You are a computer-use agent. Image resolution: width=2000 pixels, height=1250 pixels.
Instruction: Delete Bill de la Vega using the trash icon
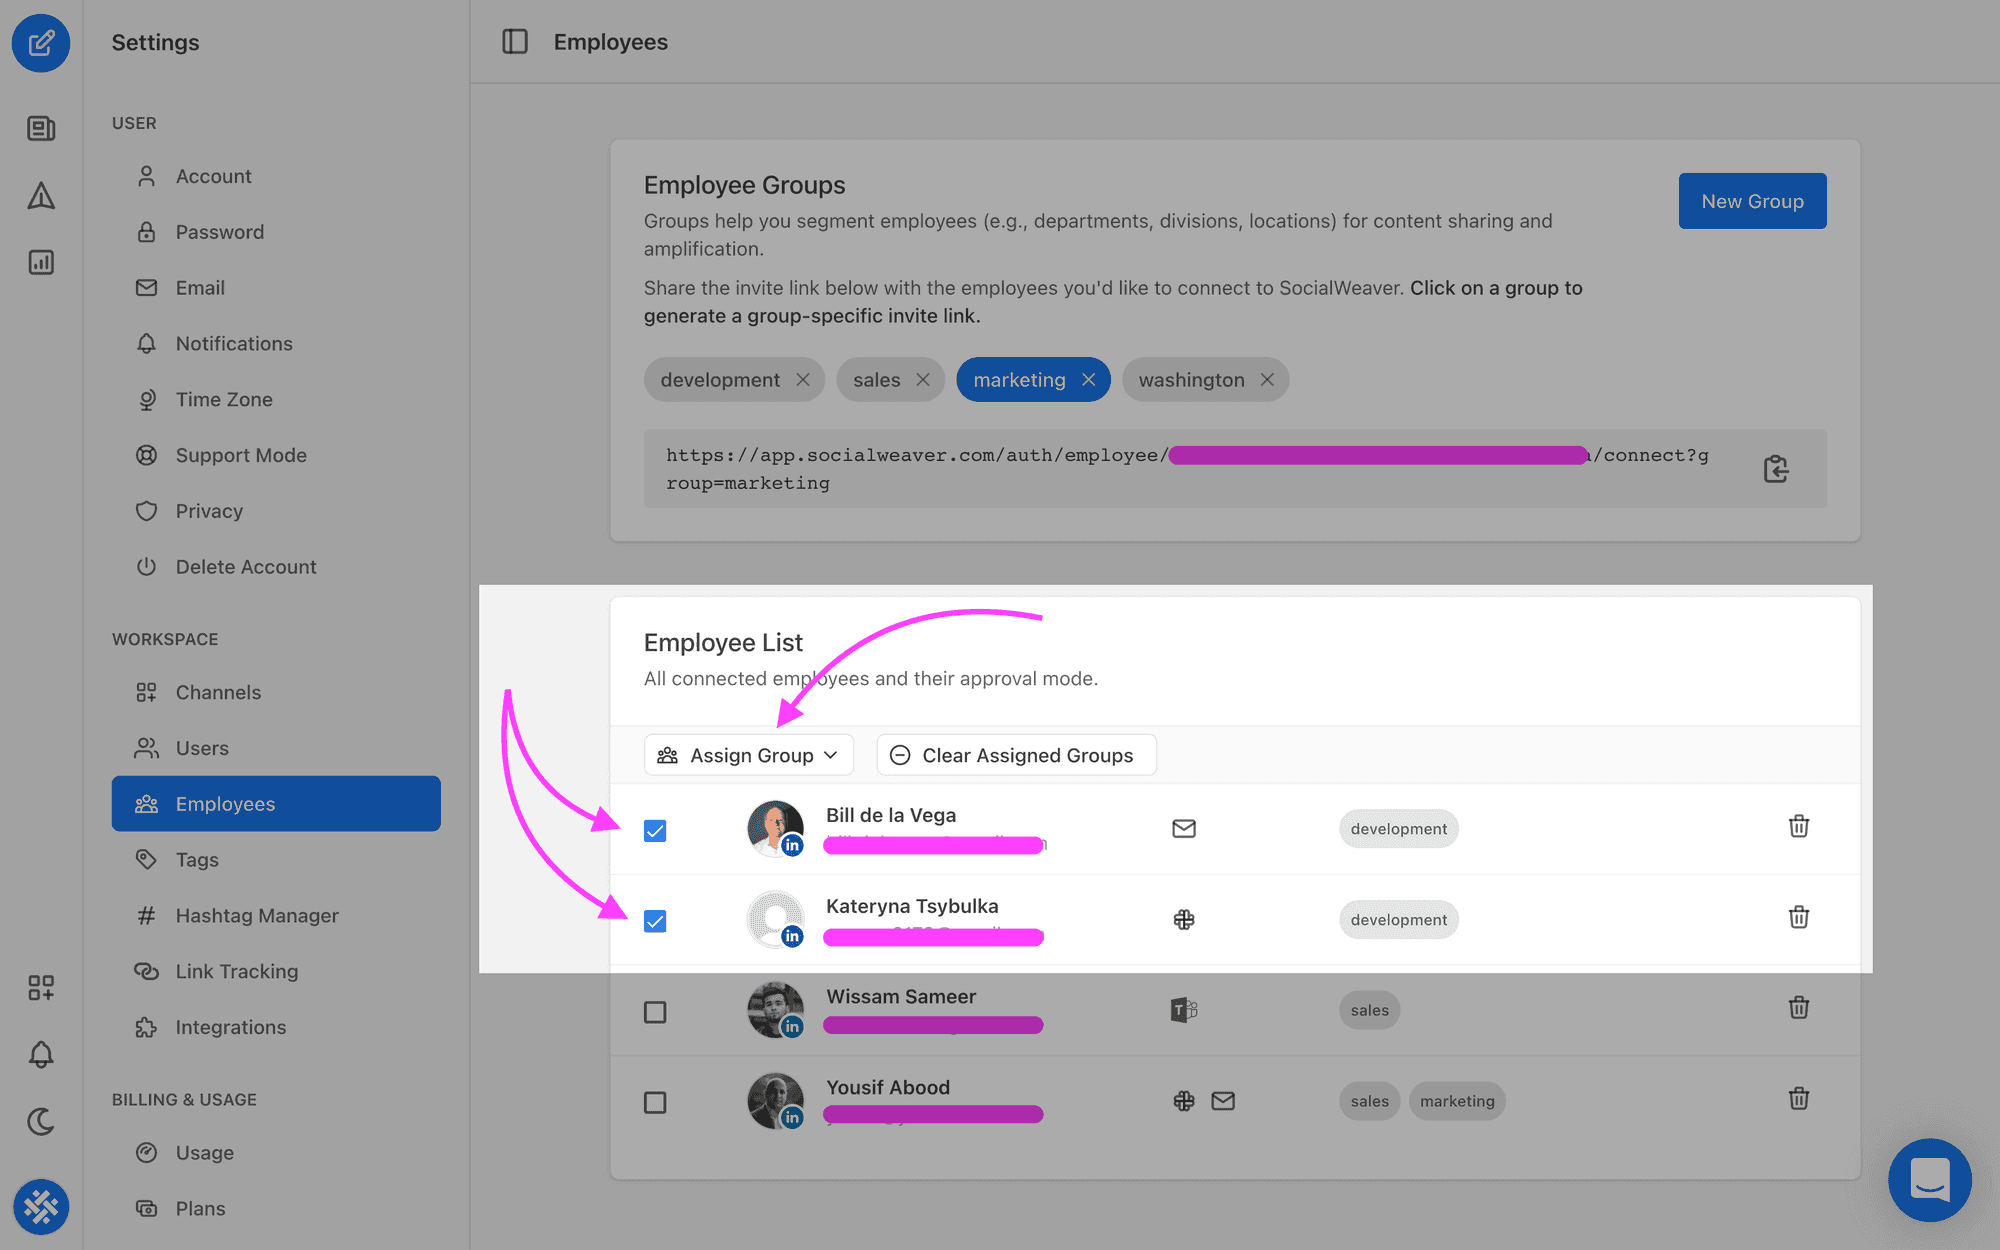(x=1799, y=826)
